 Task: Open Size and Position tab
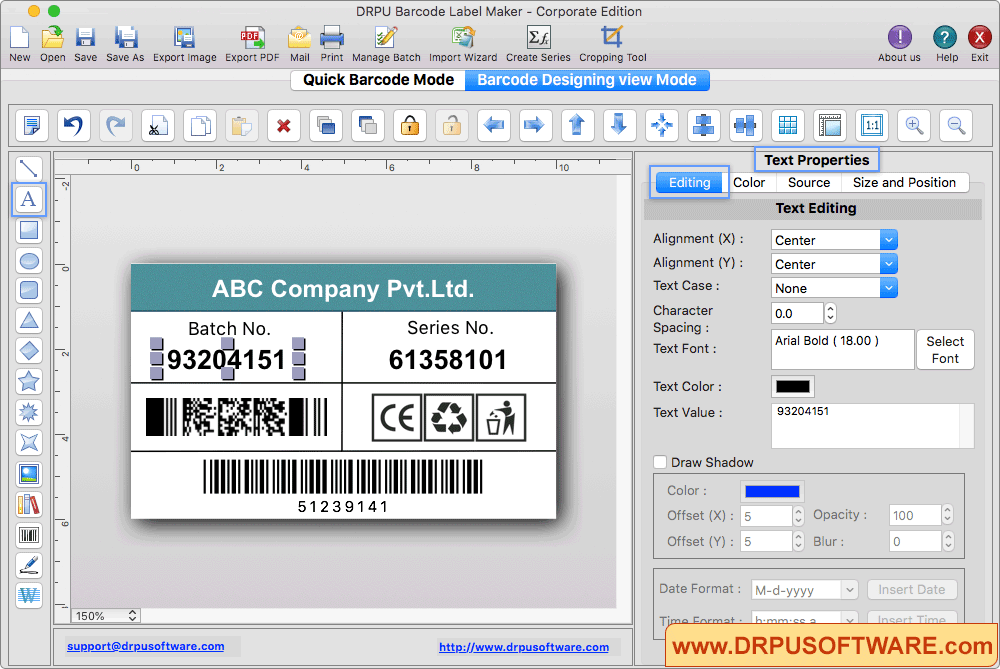(904, 183)
